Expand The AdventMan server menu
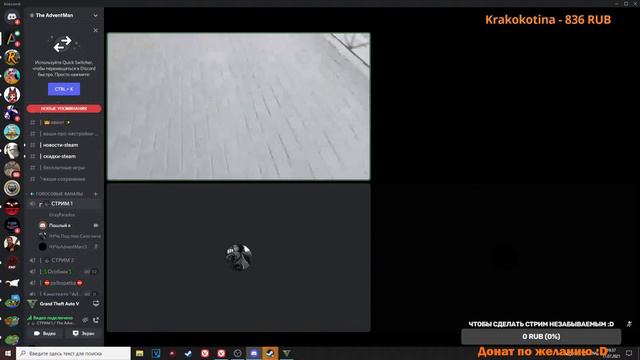Screen dimensions: 640x360 (x=95, y=16)
